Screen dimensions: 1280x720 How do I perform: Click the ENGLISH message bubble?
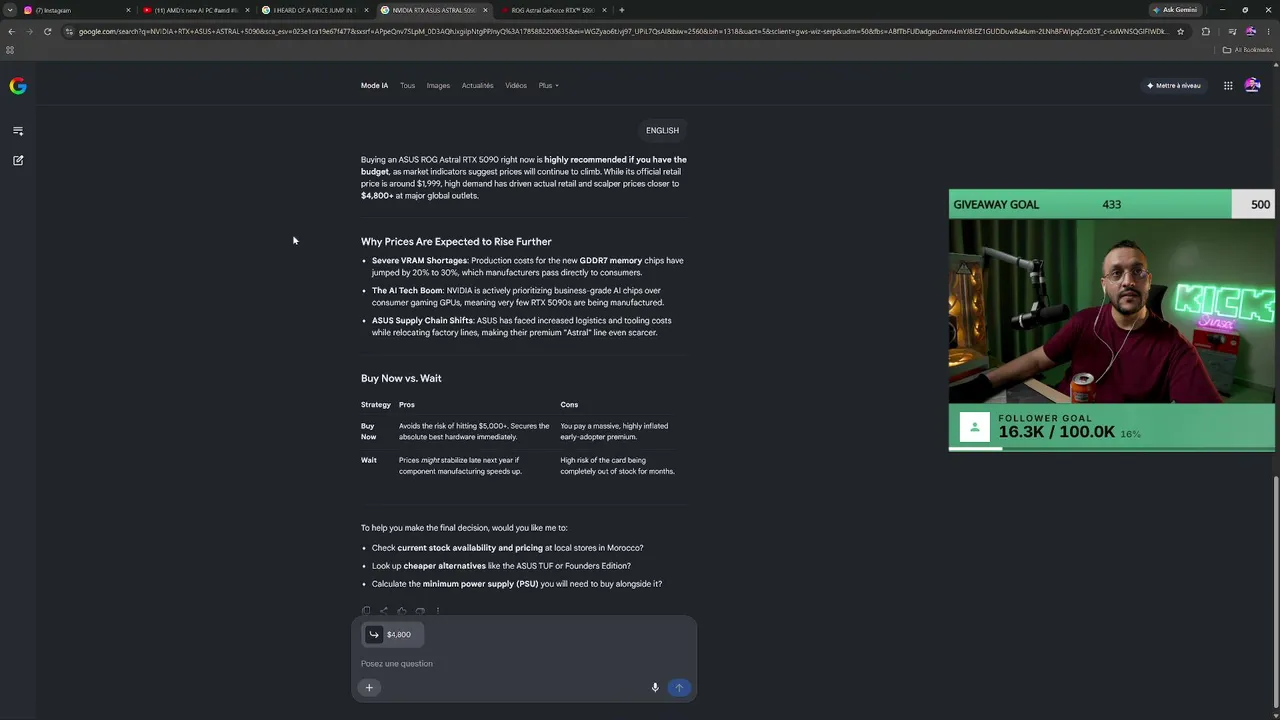(662, 131)
